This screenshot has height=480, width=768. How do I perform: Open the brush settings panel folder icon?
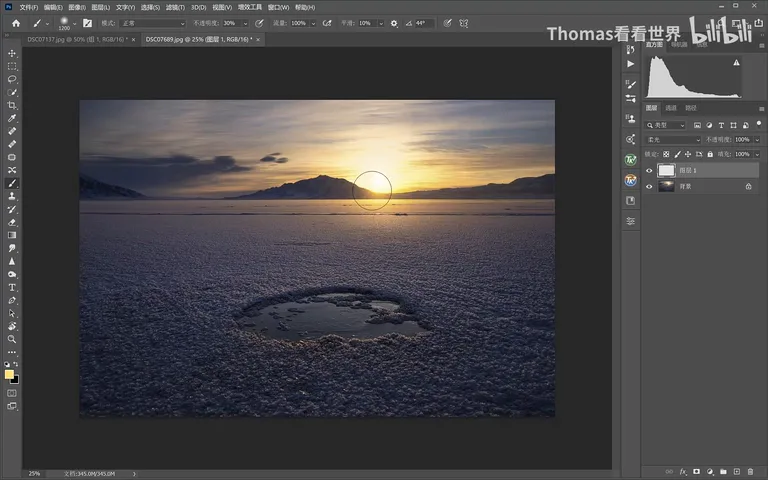click(88, 23)
